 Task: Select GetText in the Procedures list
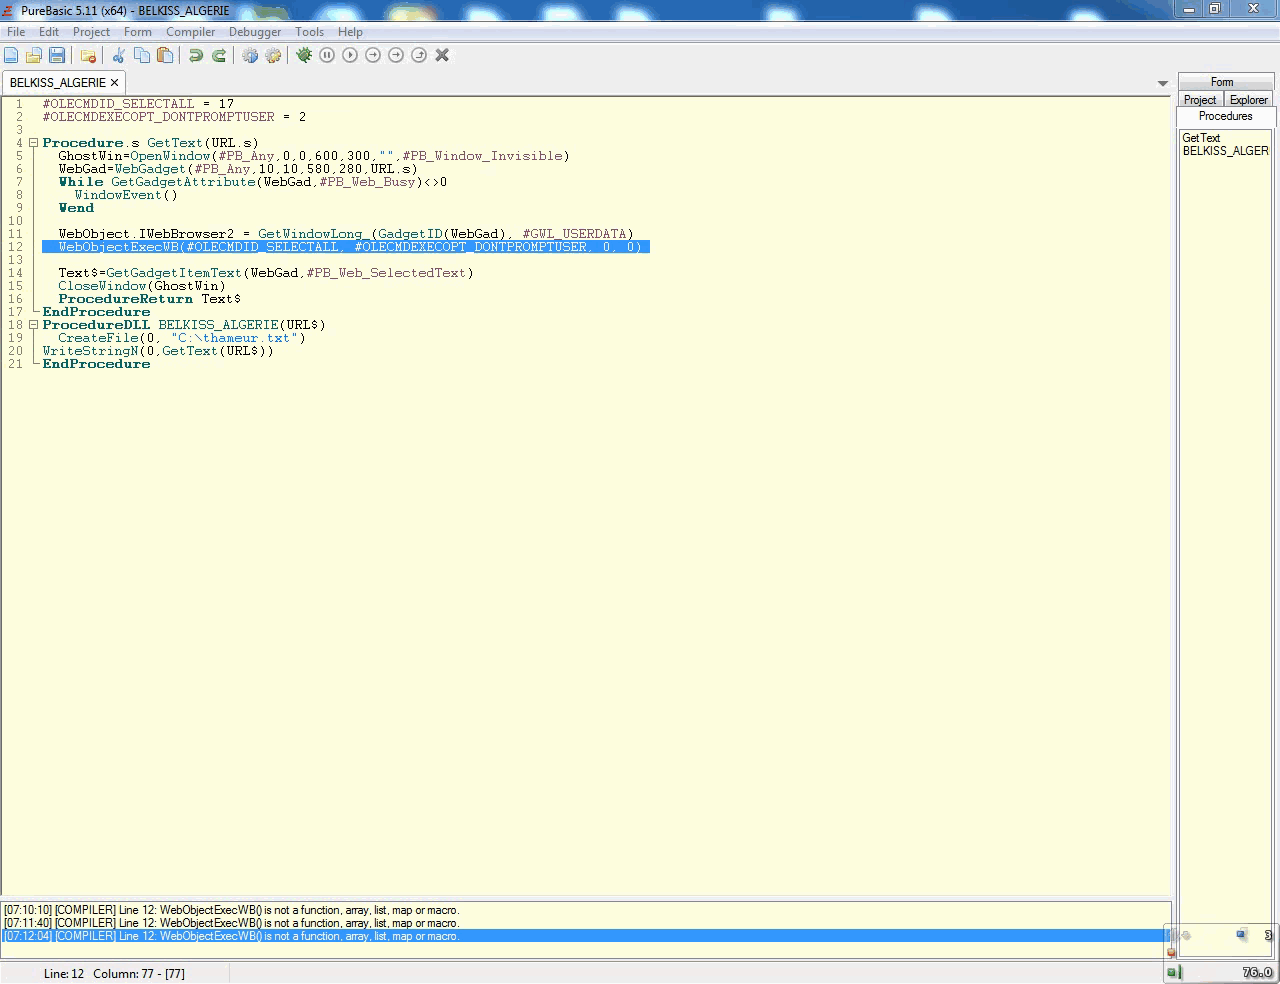[1201, 138]
